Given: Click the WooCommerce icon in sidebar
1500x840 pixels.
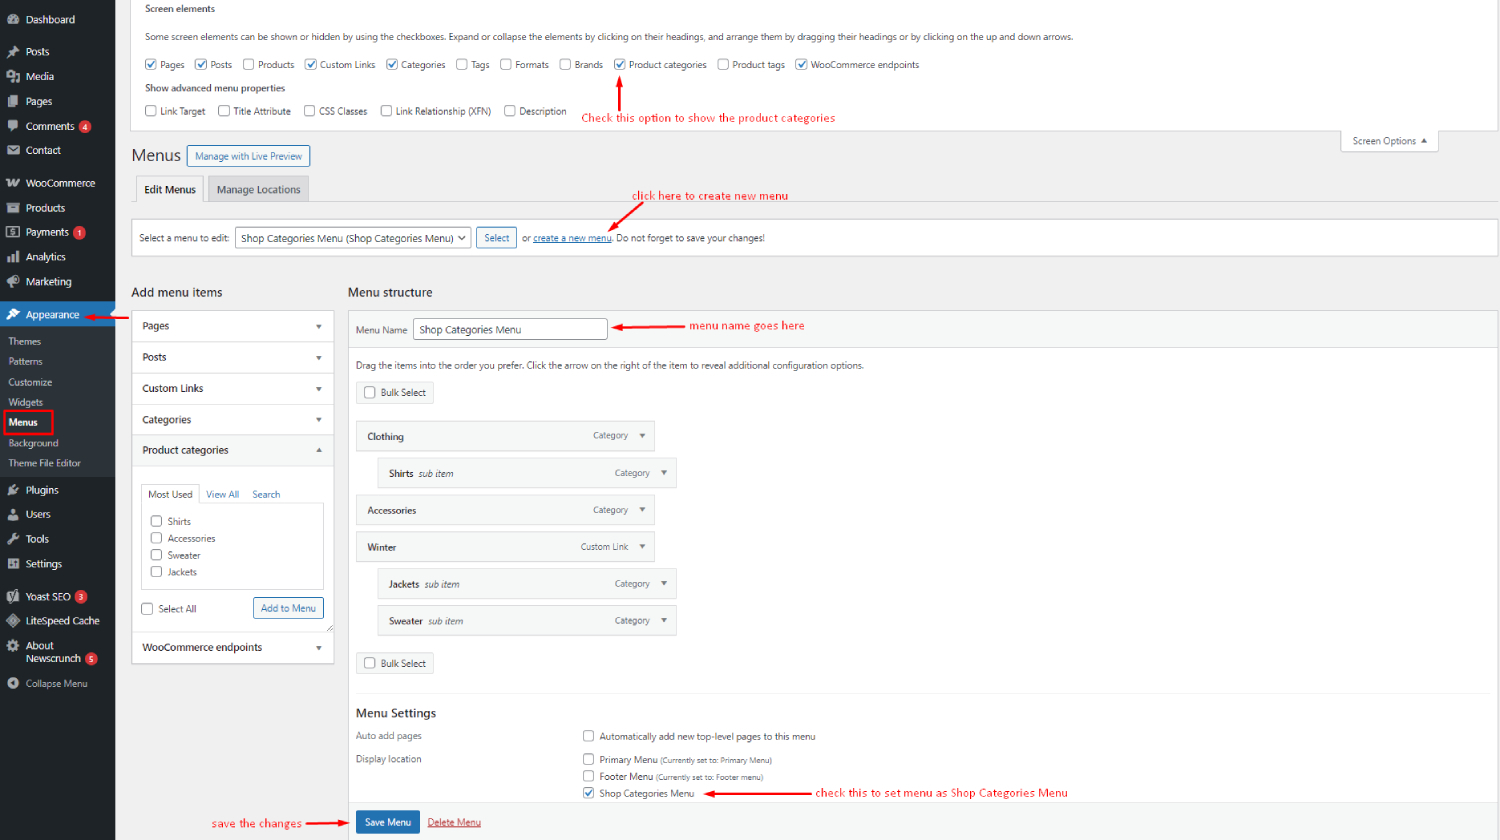Looking at the screenshot, I should click(x=13, y=183).
